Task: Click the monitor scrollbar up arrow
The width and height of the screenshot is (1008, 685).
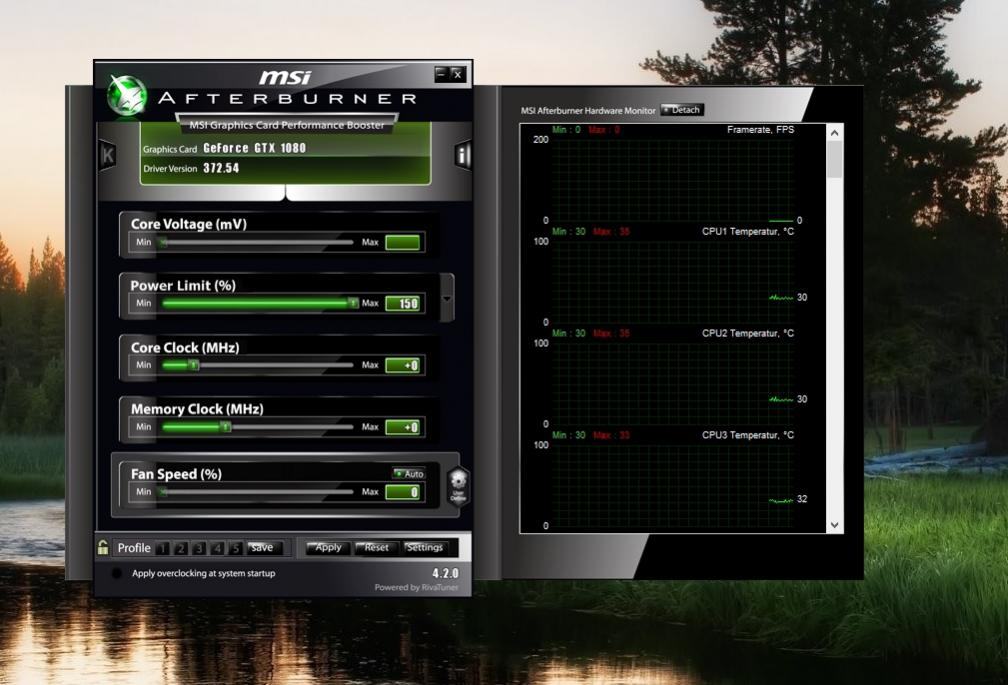Action: coord(834,133)
